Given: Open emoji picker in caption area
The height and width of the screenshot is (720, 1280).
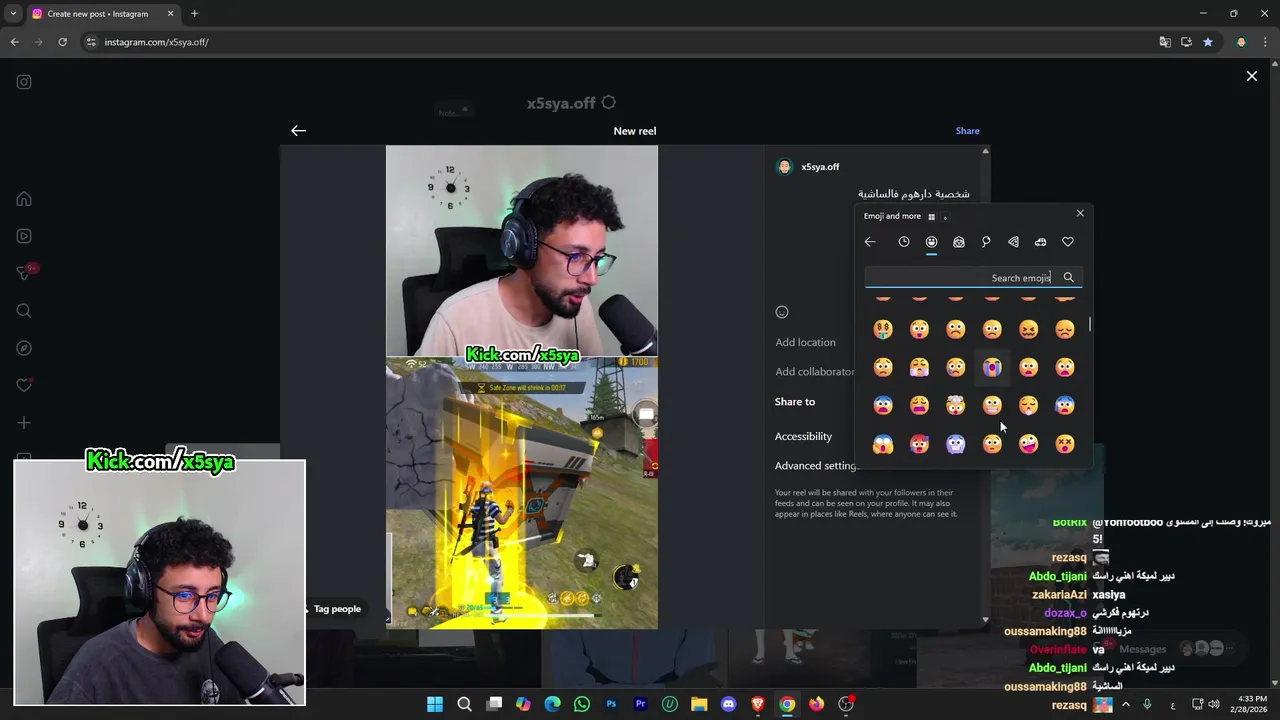Looking at the screenshot, I should pyautogui.click(x=782, y=312).
